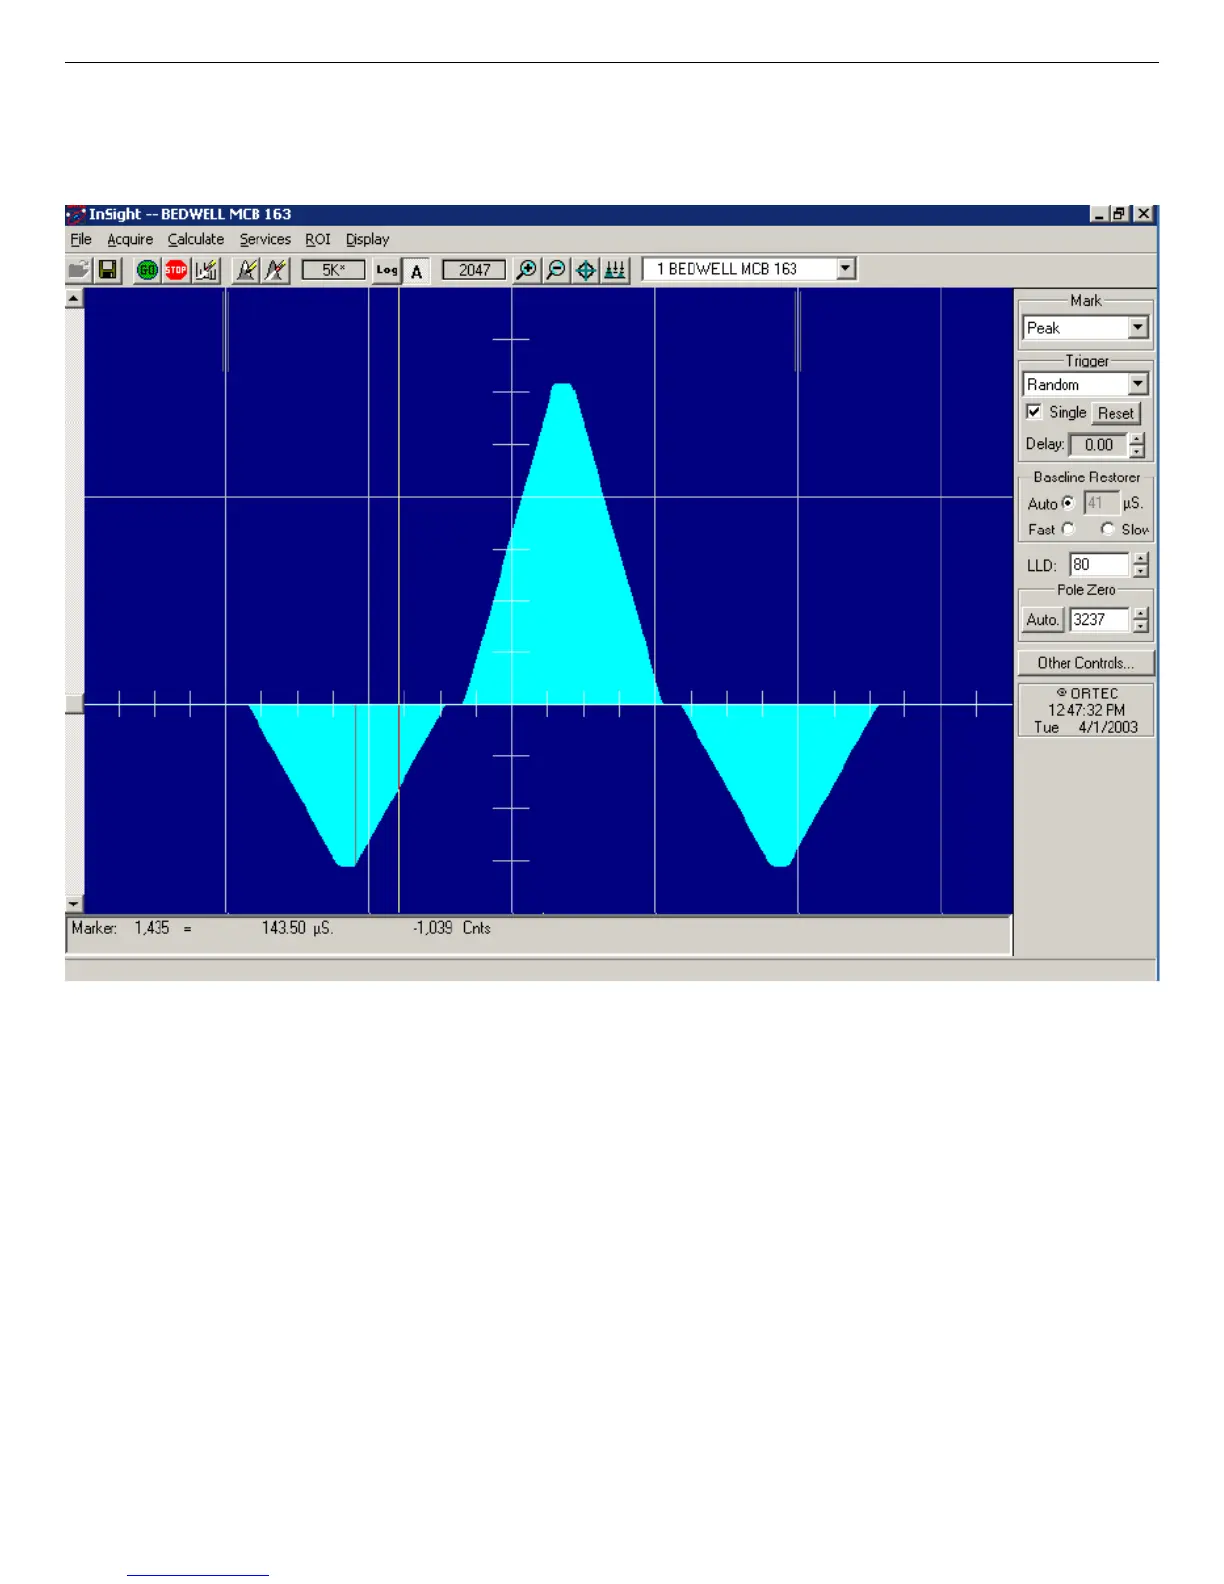This screenshot has height=1584, width=1224.
Task: Click the center crosshair toolbar icon
Action: click(x=586, y=270)
